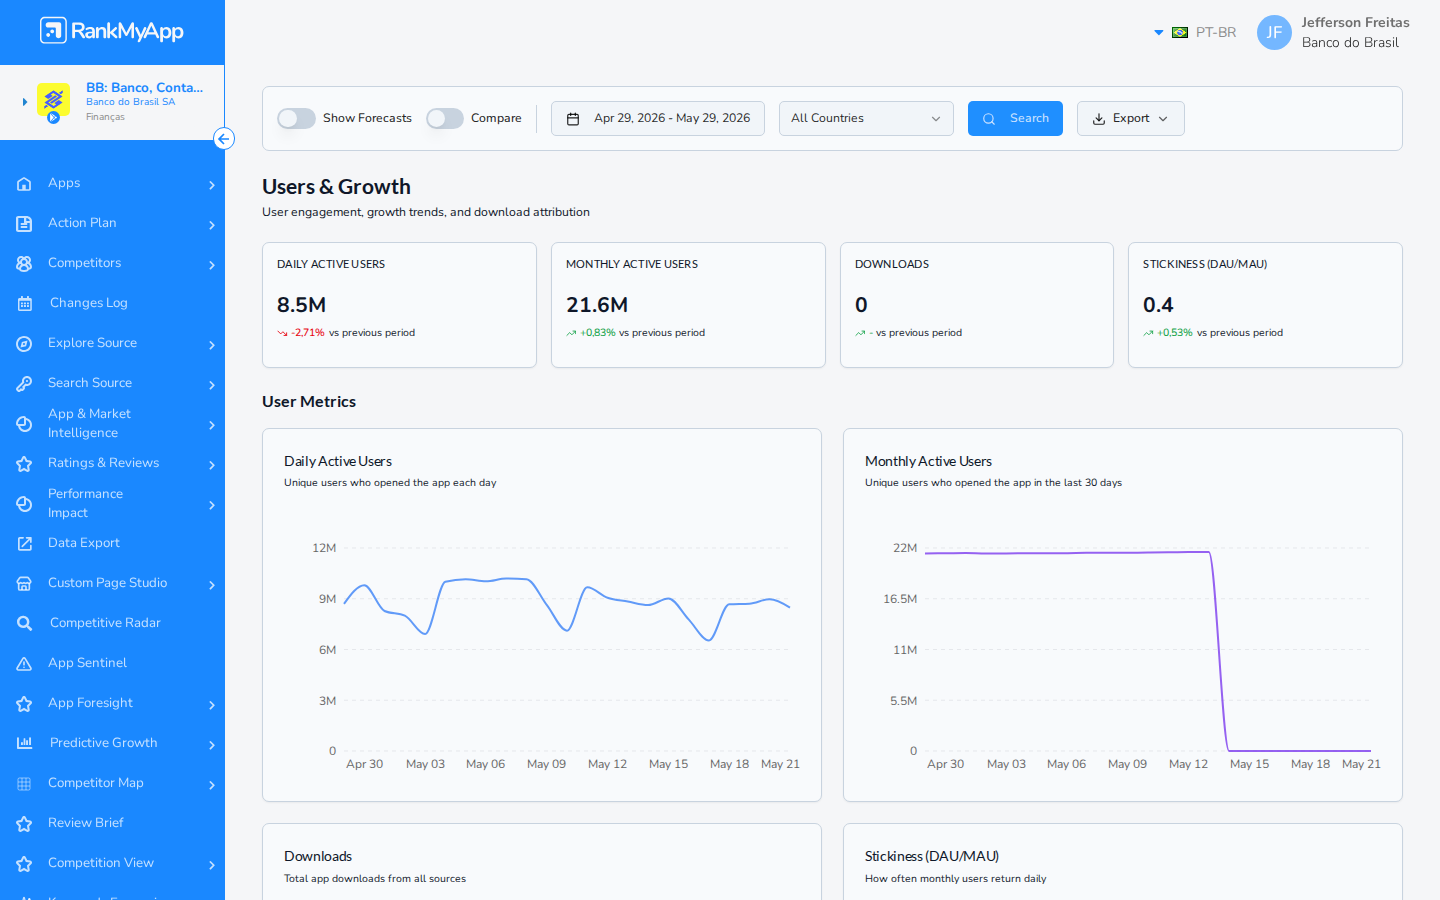Viewport: 1440px width, 900px height.
Task: Click the Banco do Brasil app icon
Action: (53, 101)
